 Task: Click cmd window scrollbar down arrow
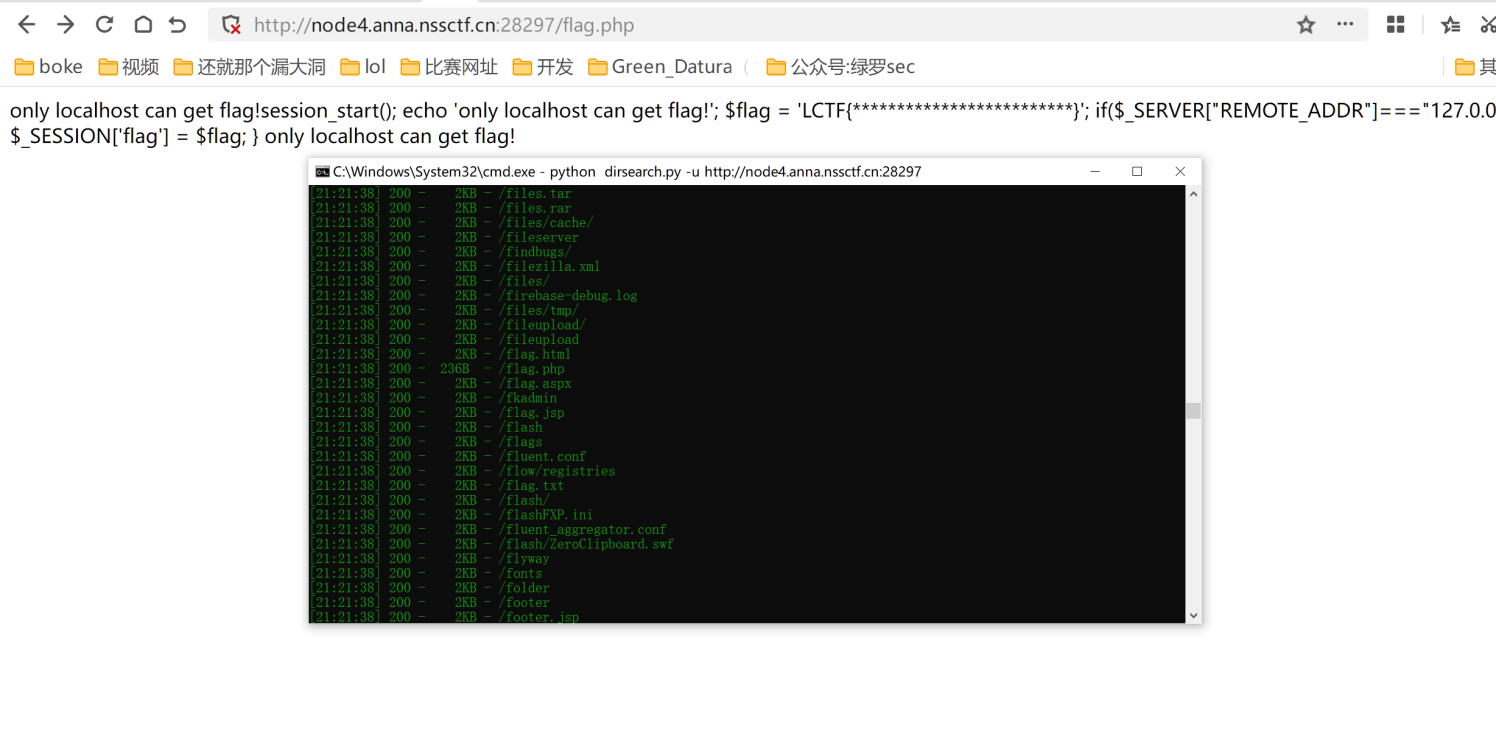pyautogui.click(x=1193, y=615)
